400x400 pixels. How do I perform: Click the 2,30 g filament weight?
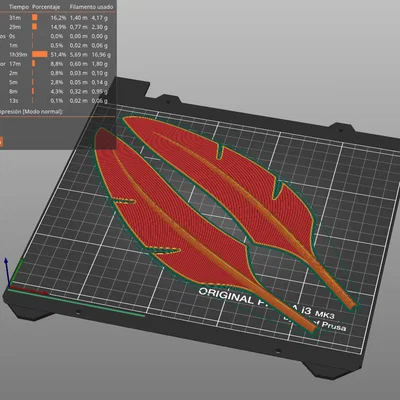pyautogui.click(x=99, y=27)
